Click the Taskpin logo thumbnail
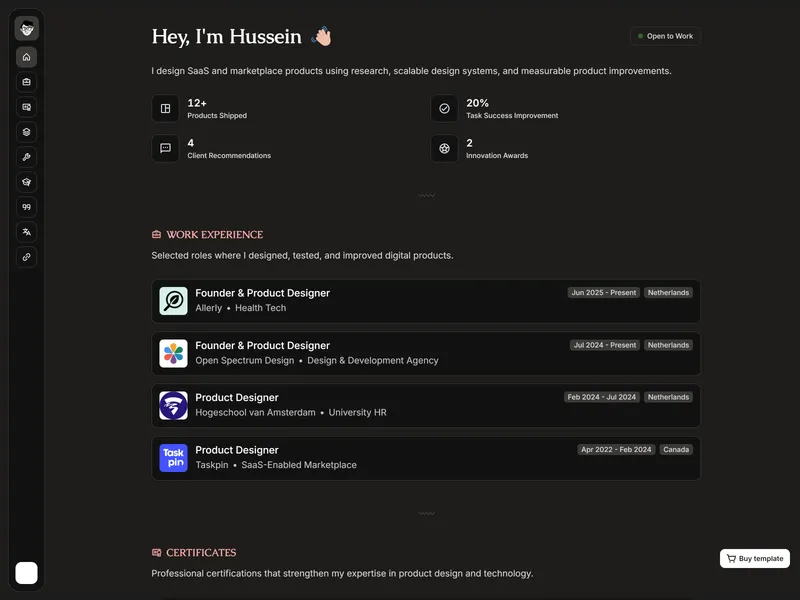The image size is (800, 600). 173,458
